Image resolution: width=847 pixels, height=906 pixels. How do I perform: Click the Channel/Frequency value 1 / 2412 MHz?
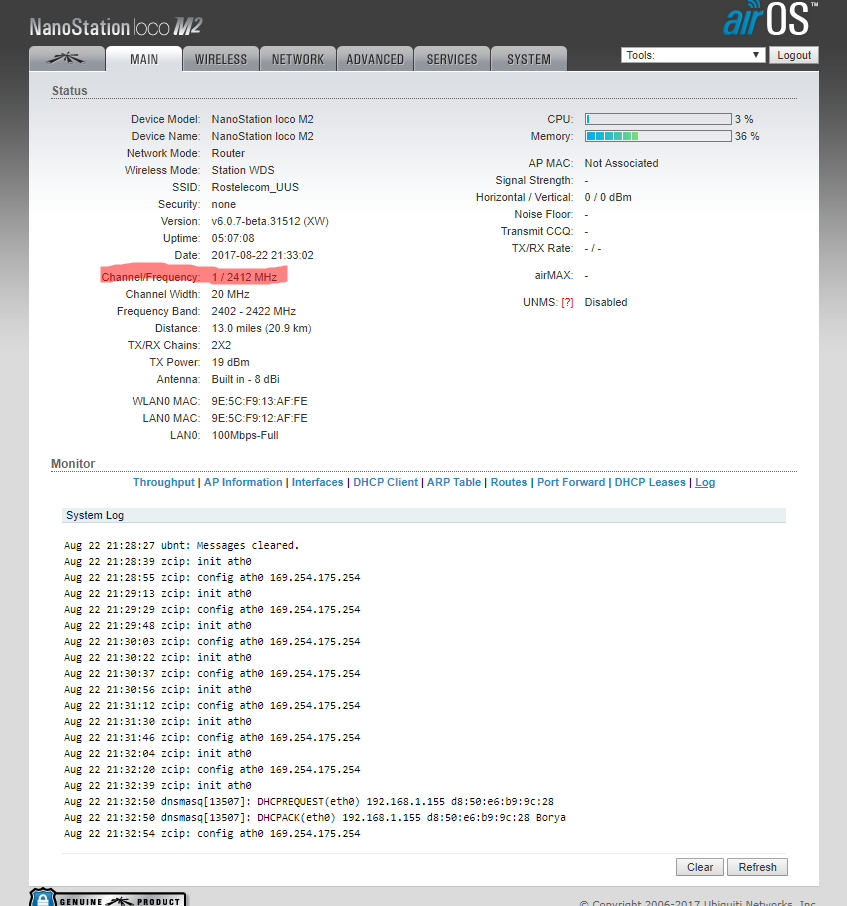[x=244, y=277]
